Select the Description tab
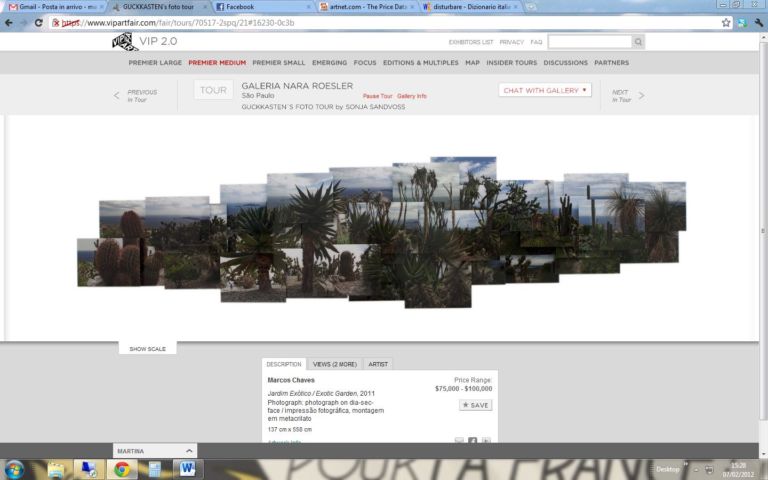The height and width of the screenshot is (480, 768). click(x=284, y=364)
